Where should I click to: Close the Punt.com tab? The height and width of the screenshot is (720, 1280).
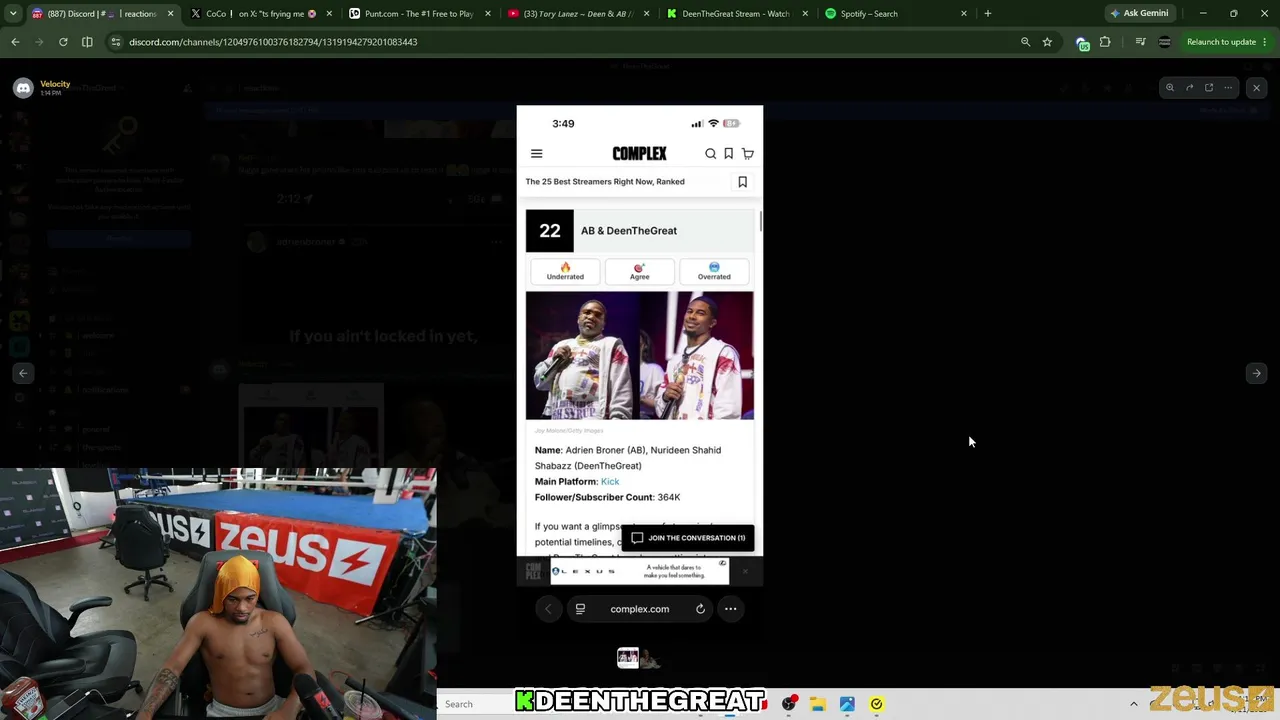point(487,14)
